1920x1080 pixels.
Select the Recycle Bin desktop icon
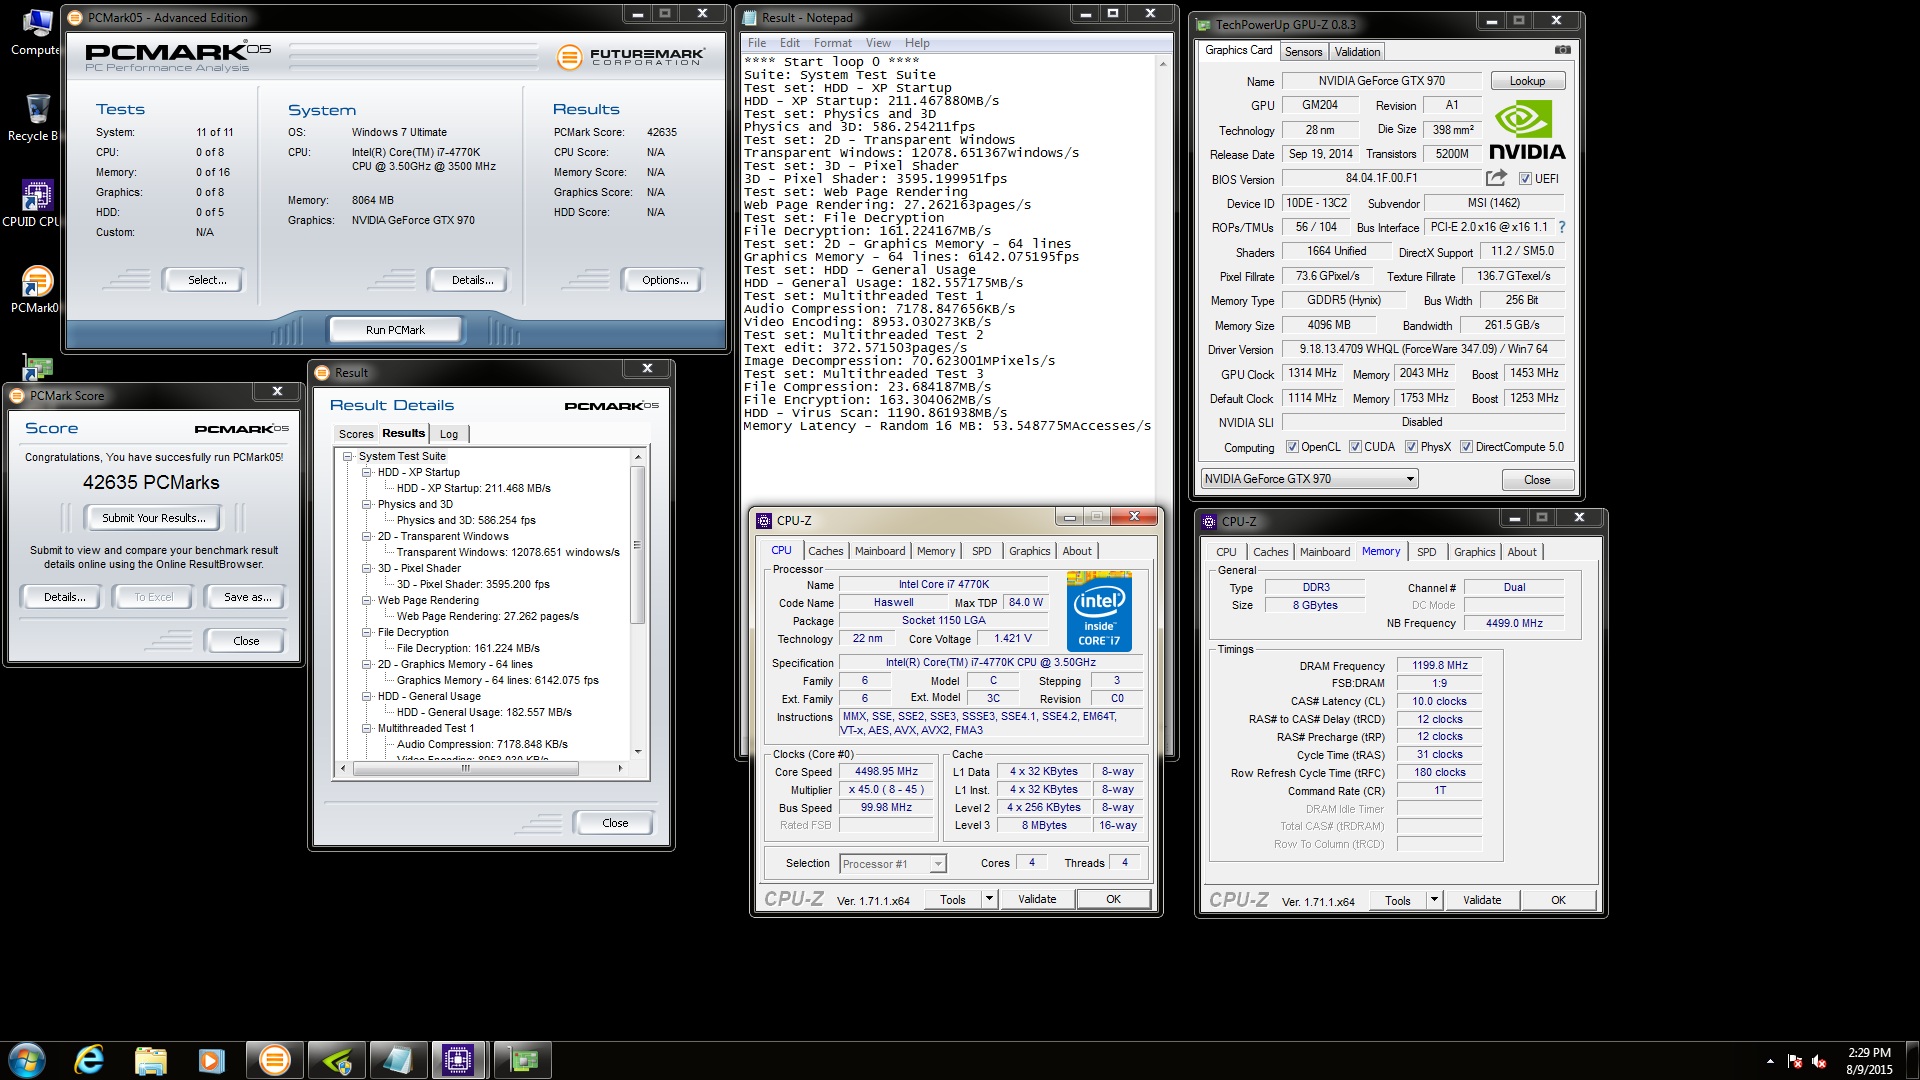click(36, 117)
